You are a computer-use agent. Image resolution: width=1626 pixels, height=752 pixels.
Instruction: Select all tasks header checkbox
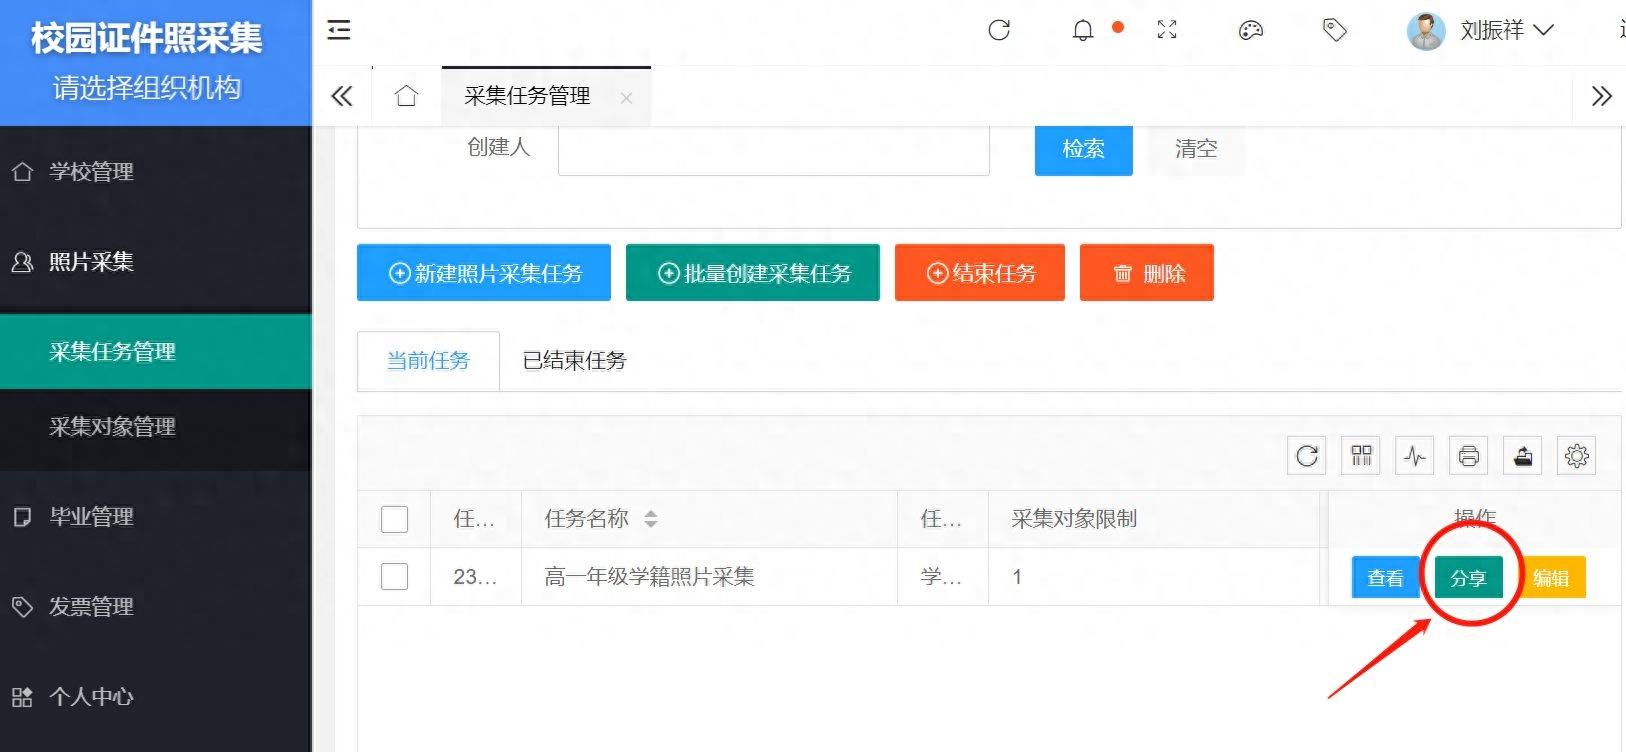[x=394, y=519]
